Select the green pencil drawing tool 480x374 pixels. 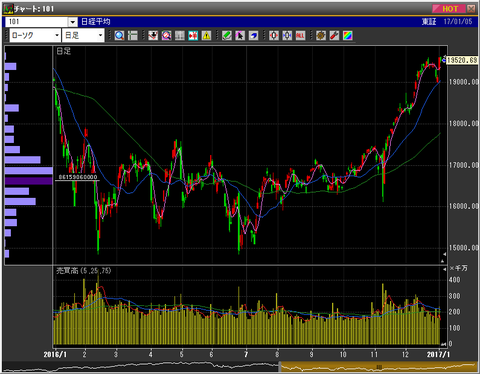point(227,35)
